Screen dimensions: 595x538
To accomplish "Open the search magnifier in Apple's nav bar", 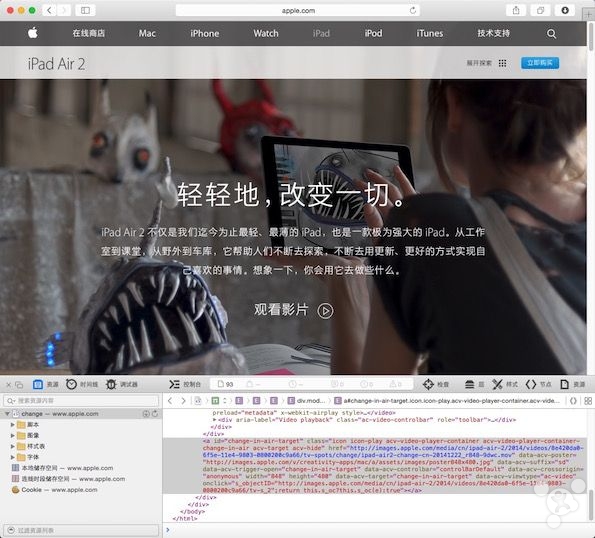I will pyautogui.click(x=551, y=33).
